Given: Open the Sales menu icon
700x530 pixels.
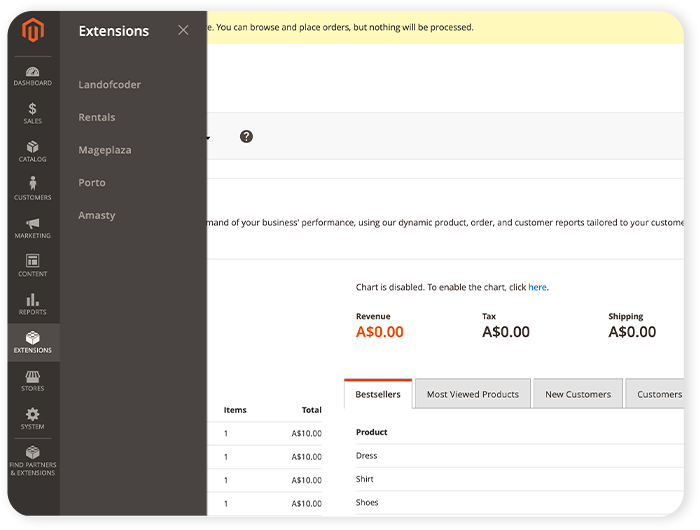Looking at the screenshot, I should [33, 113].
